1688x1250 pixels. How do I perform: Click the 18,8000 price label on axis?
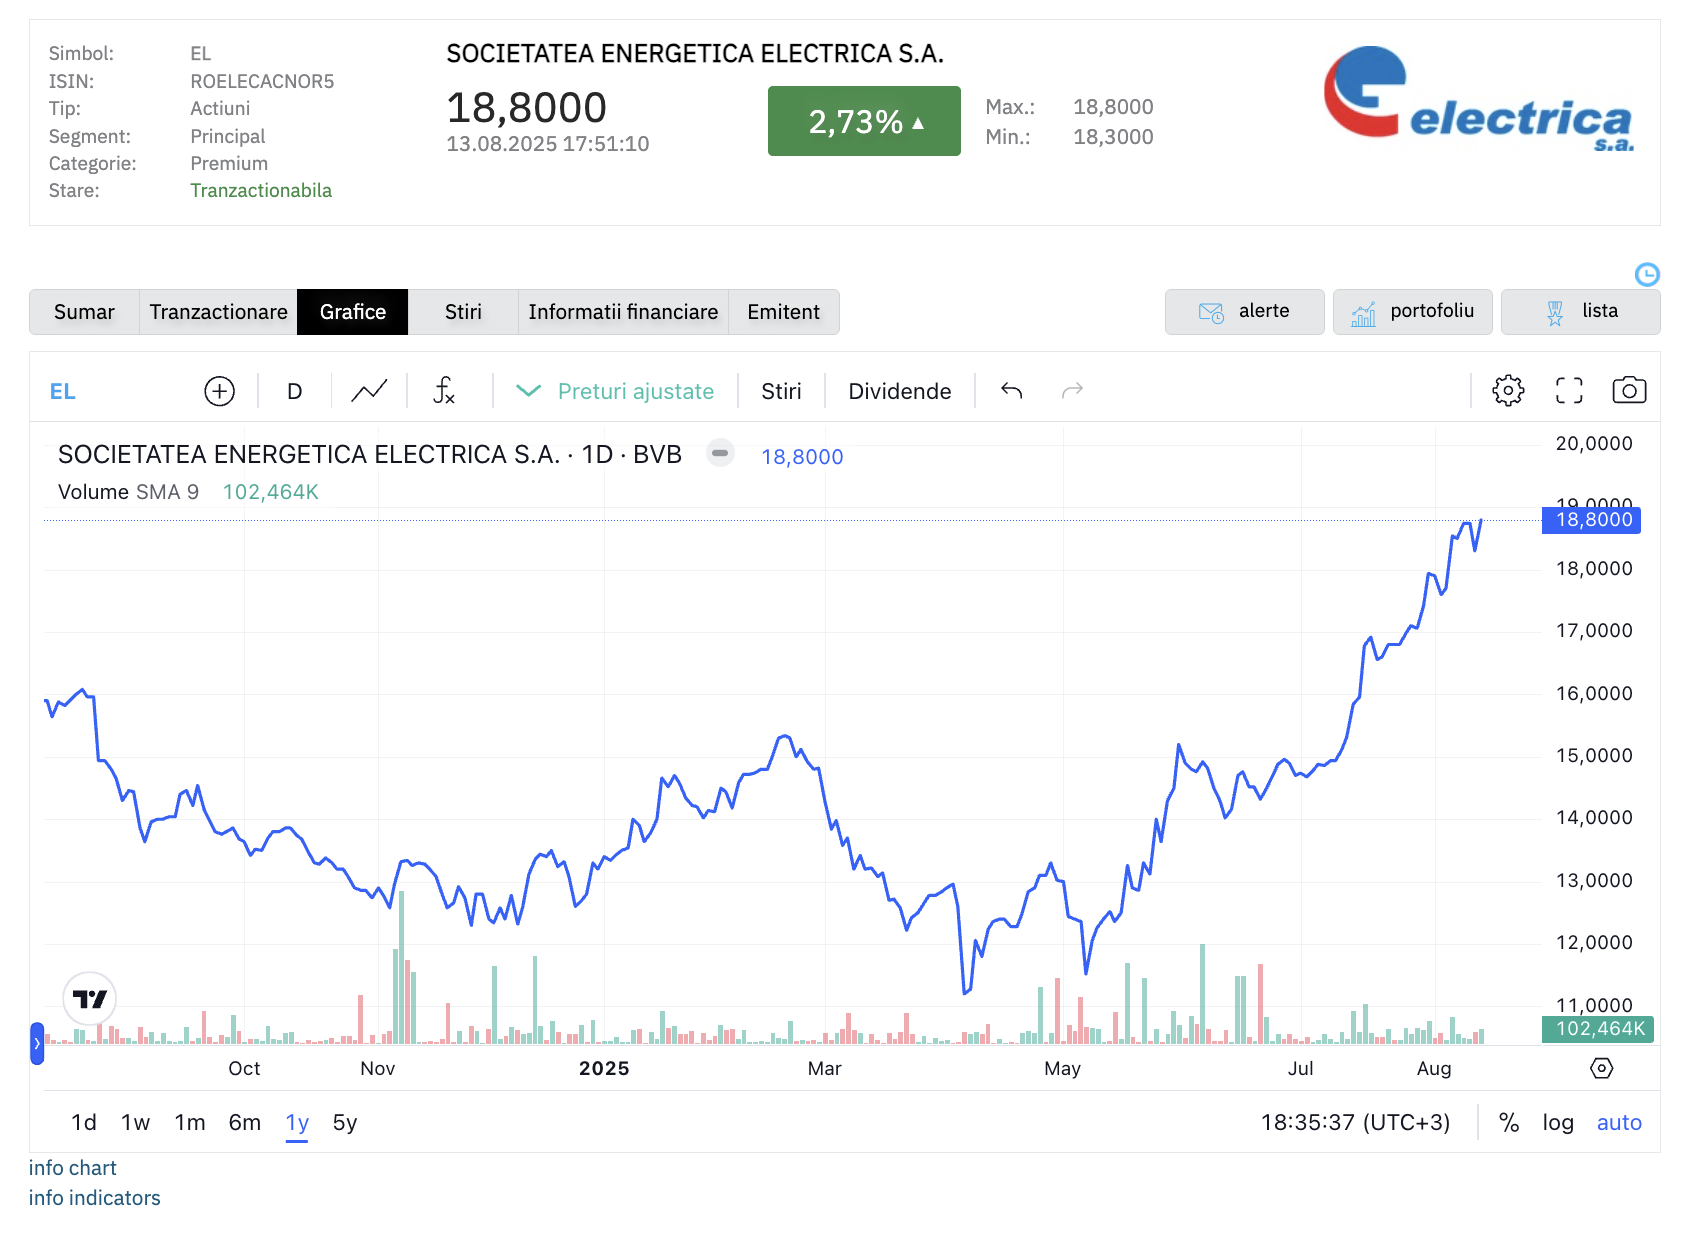[1592, 520]
